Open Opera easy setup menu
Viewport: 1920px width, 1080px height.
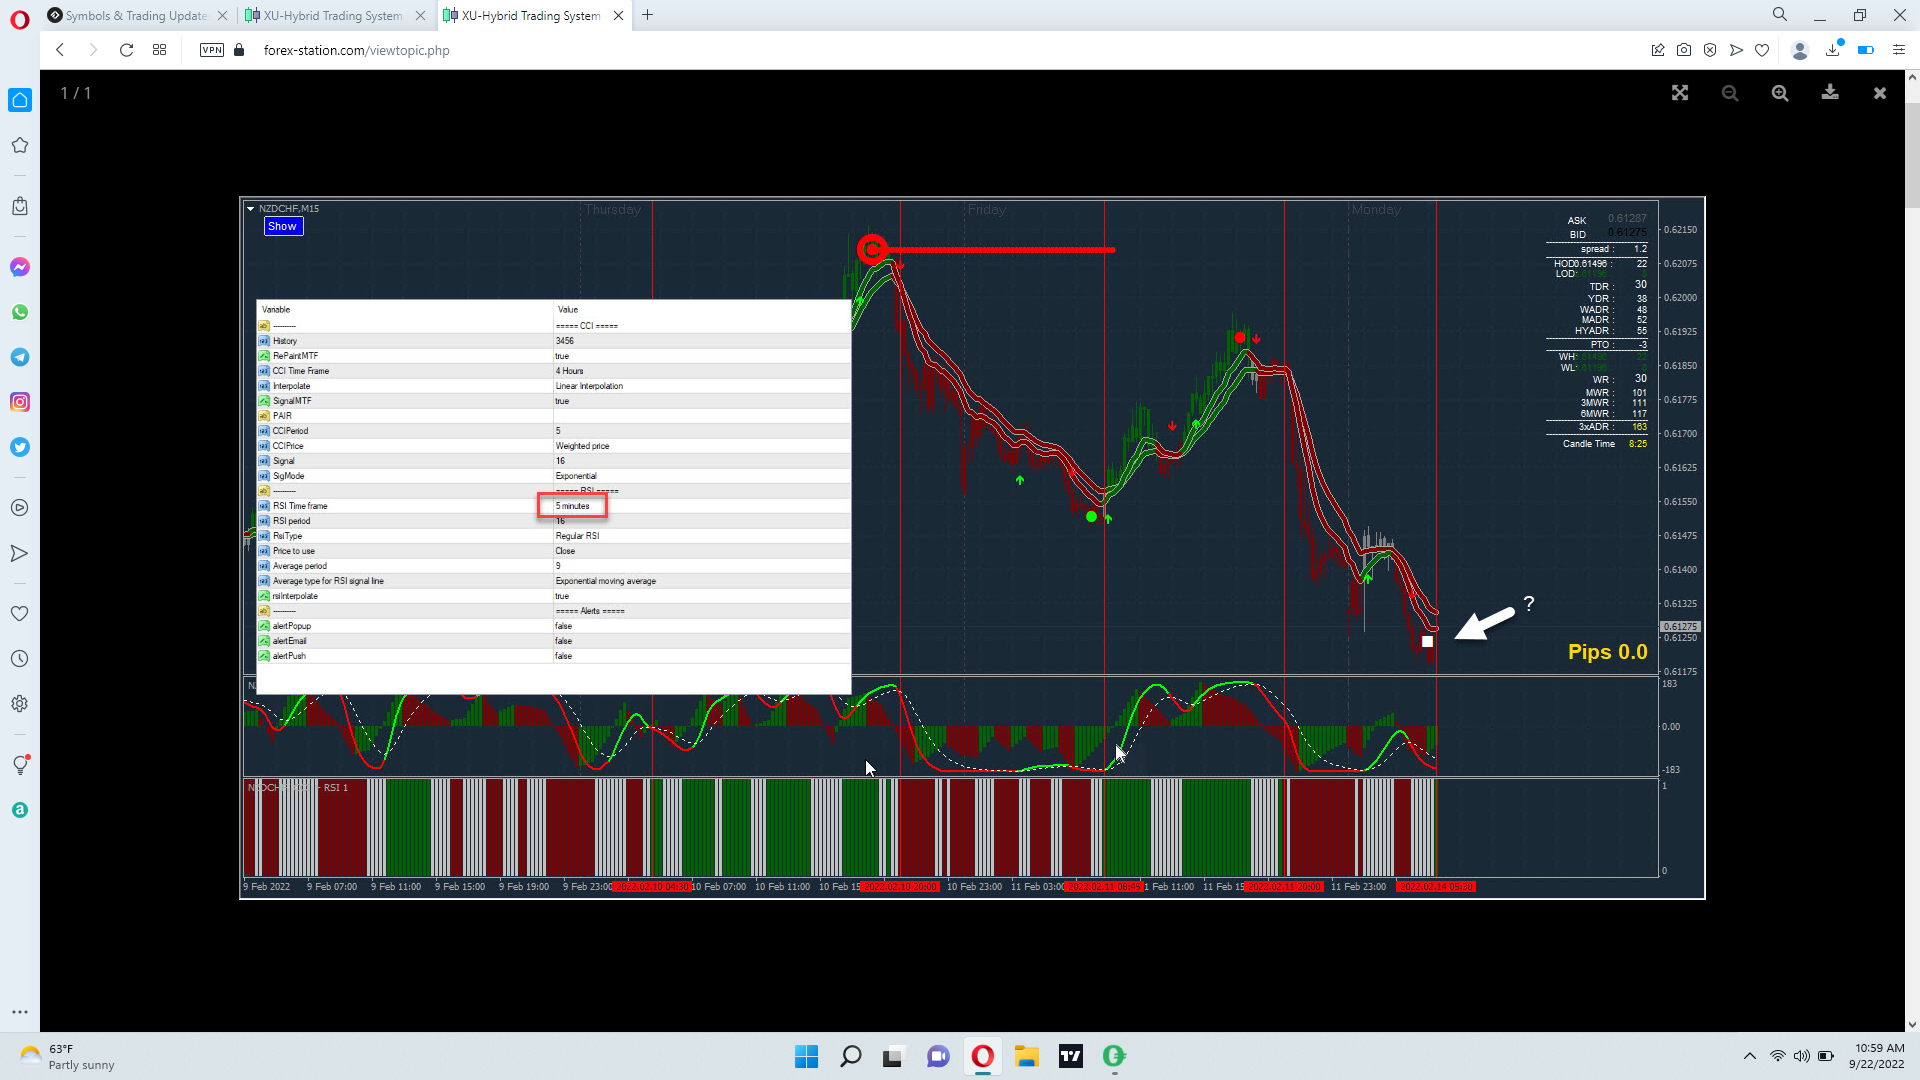(1899, 50)
